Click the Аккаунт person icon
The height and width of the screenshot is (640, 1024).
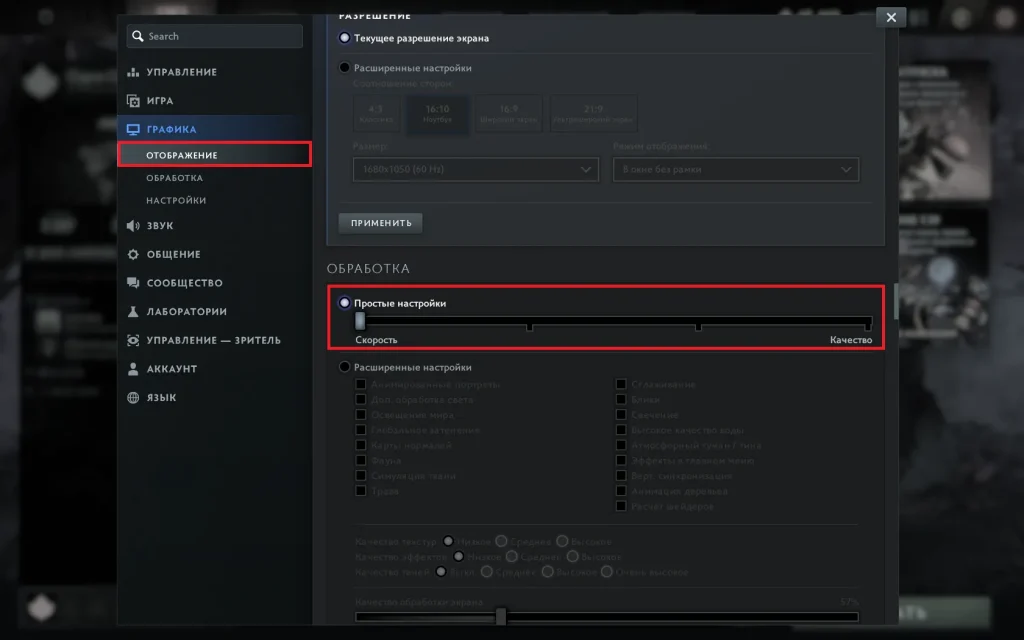coord(133,369)
